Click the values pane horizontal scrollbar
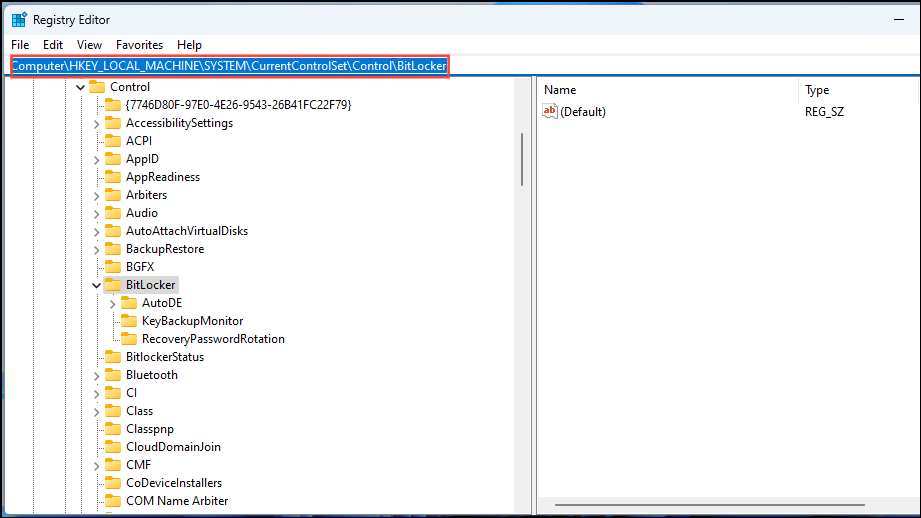The width and height of the screenshot is (921, 518). click(710, 504)
